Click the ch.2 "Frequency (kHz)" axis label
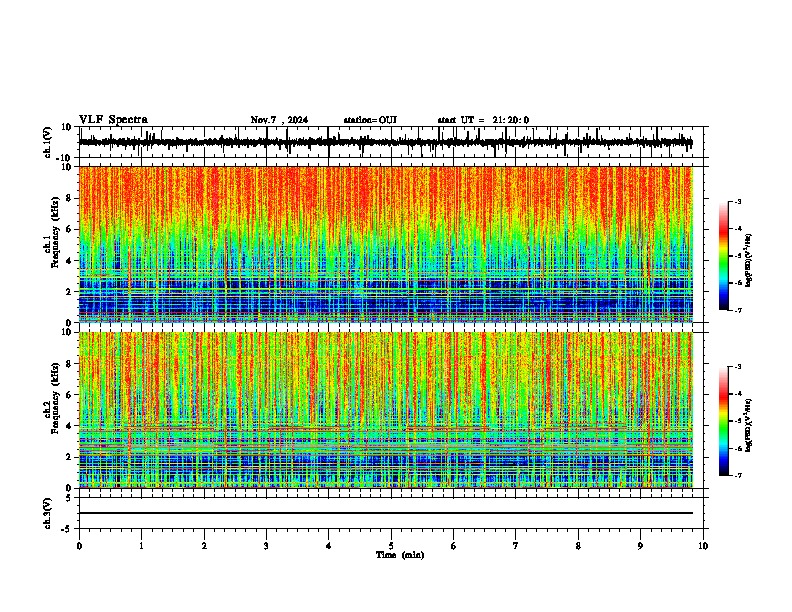This screenshot has width=792, height=612. click(55, 398)
